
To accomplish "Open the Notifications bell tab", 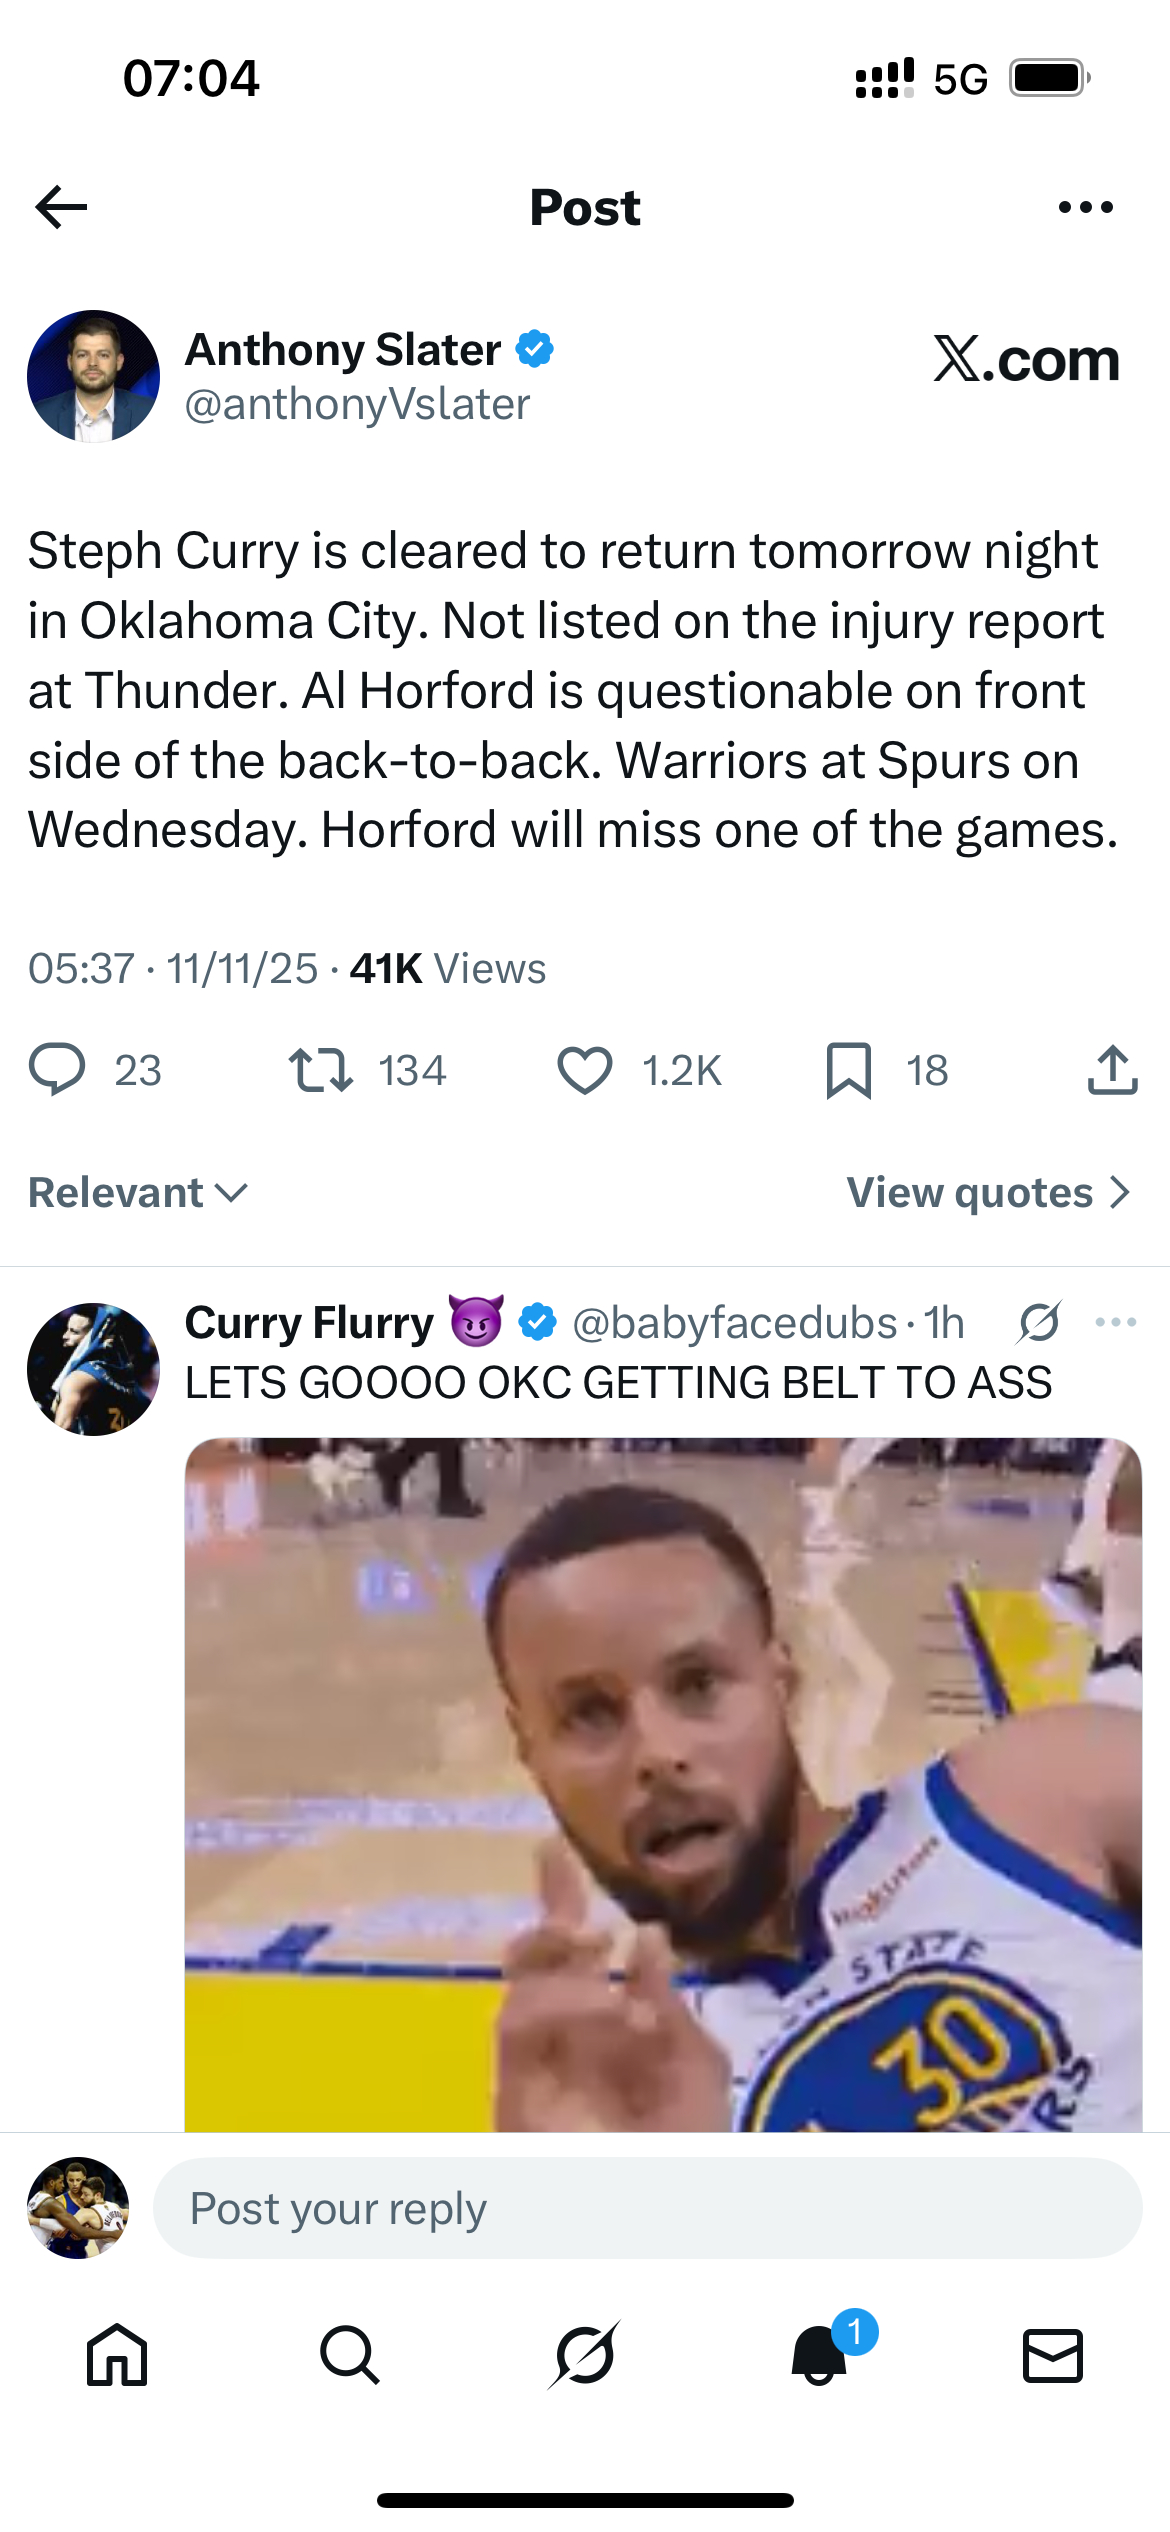I will coord(819,2354).
